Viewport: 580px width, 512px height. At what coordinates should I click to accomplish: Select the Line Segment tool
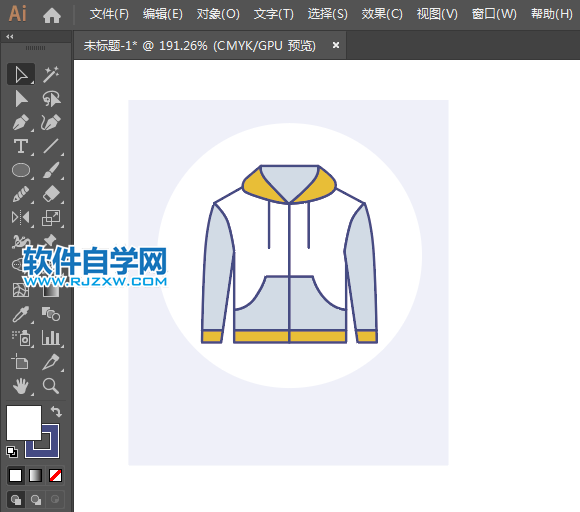pyautogui.click(x=51, y=146)
